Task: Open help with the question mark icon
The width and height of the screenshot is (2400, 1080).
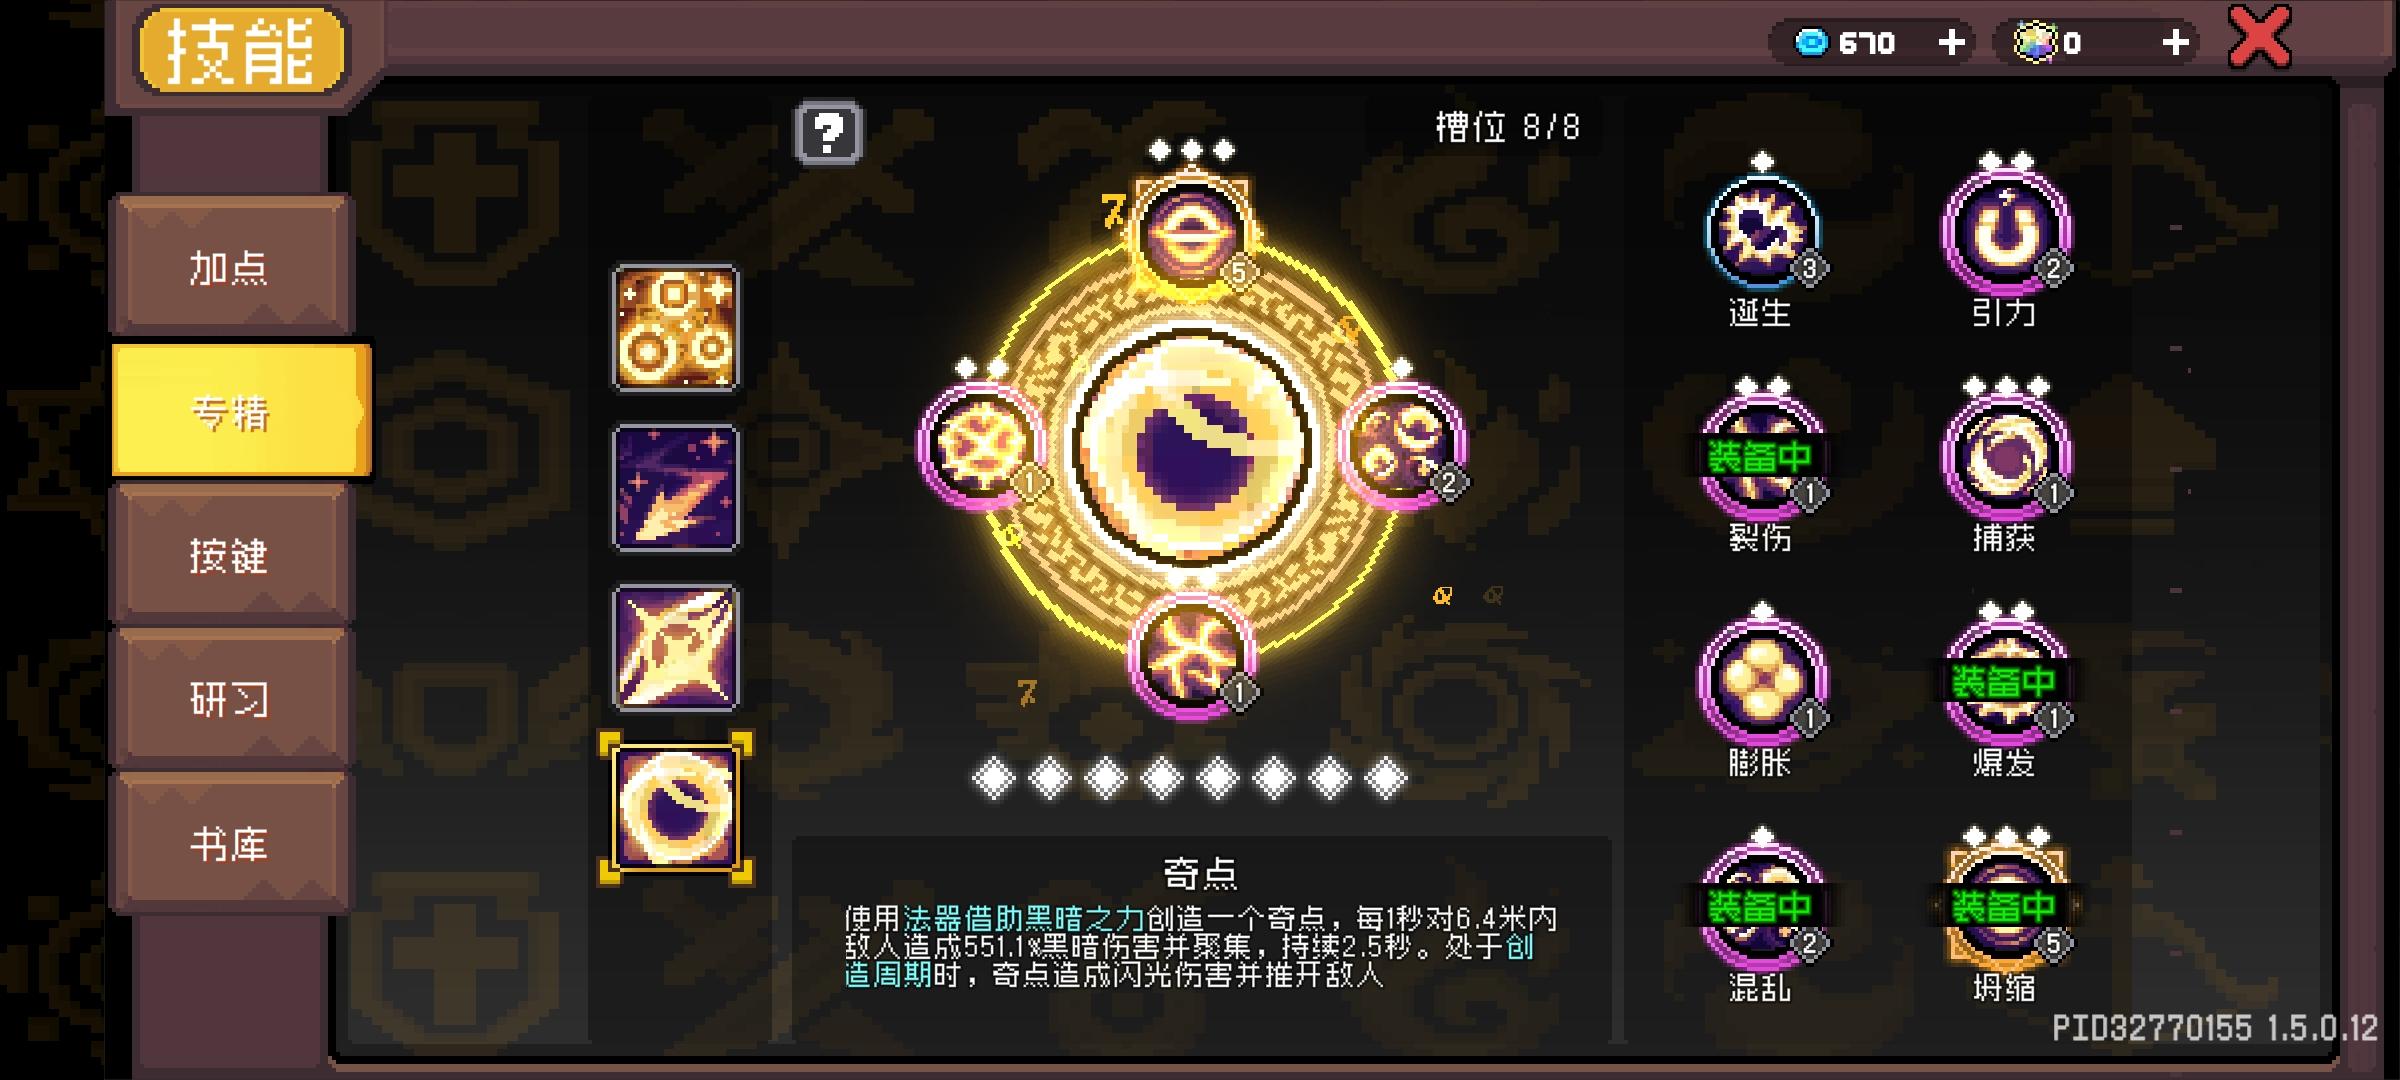Action: 828,132
